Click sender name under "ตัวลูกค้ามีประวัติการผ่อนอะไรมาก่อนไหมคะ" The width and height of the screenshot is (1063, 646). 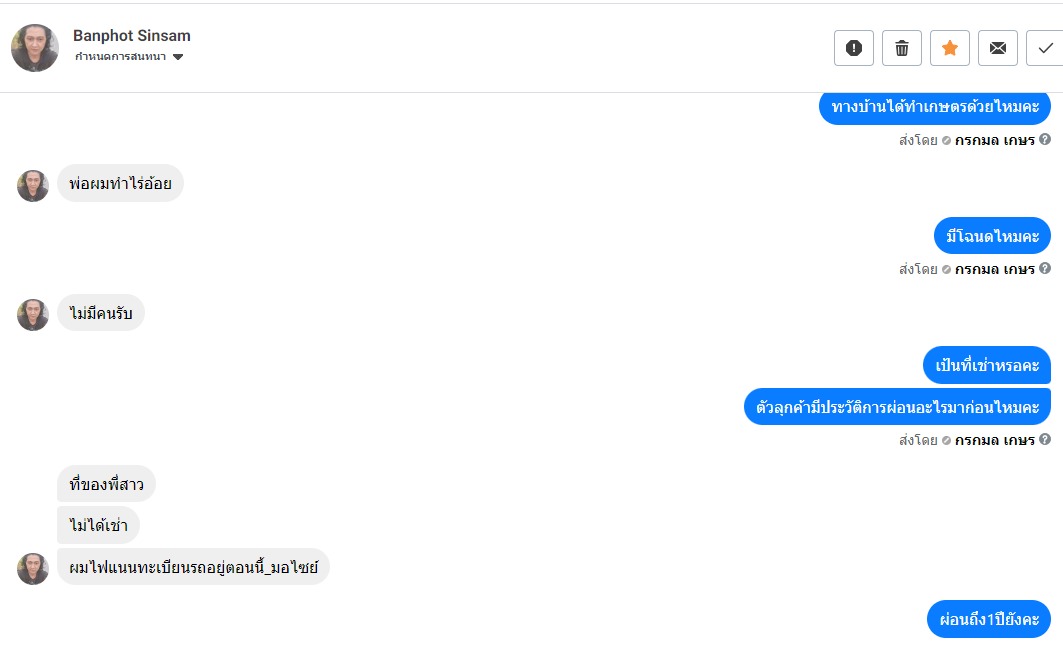pyautogui.click(x=994, y=440)
